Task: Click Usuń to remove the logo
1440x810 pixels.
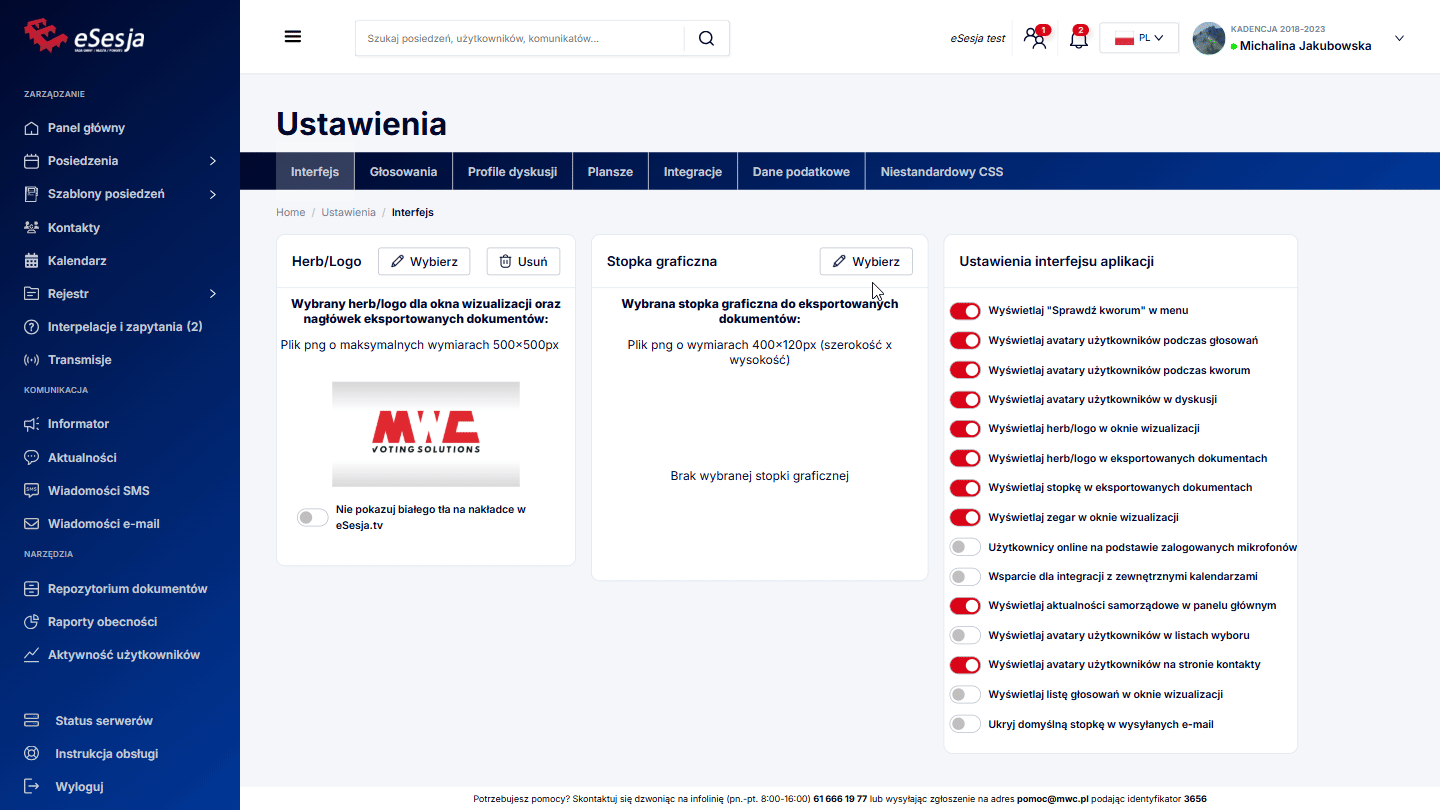Action: coord(523,262)
